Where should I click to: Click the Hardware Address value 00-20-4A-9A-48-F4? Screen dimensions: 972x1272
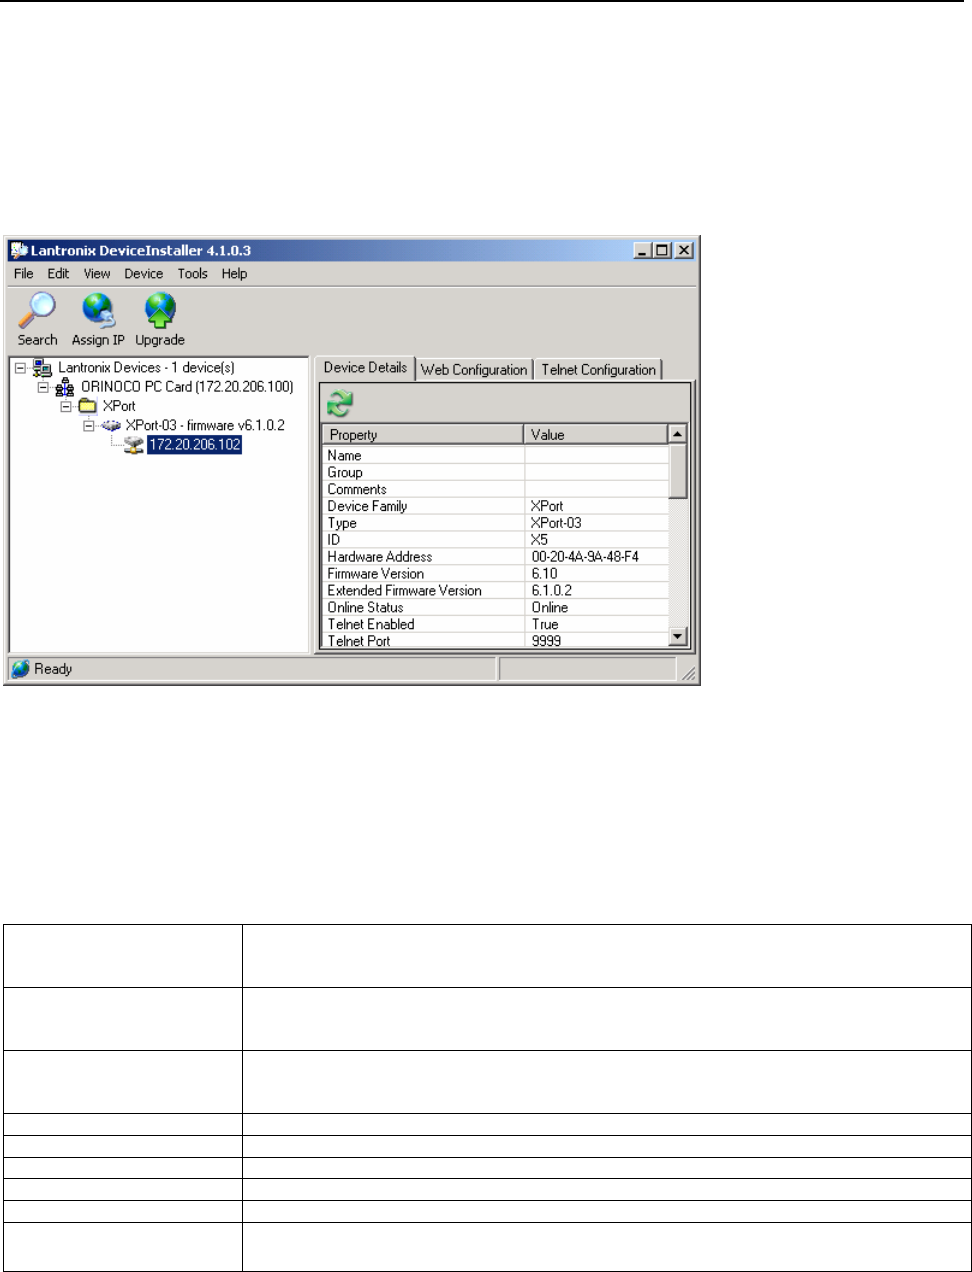586,557
